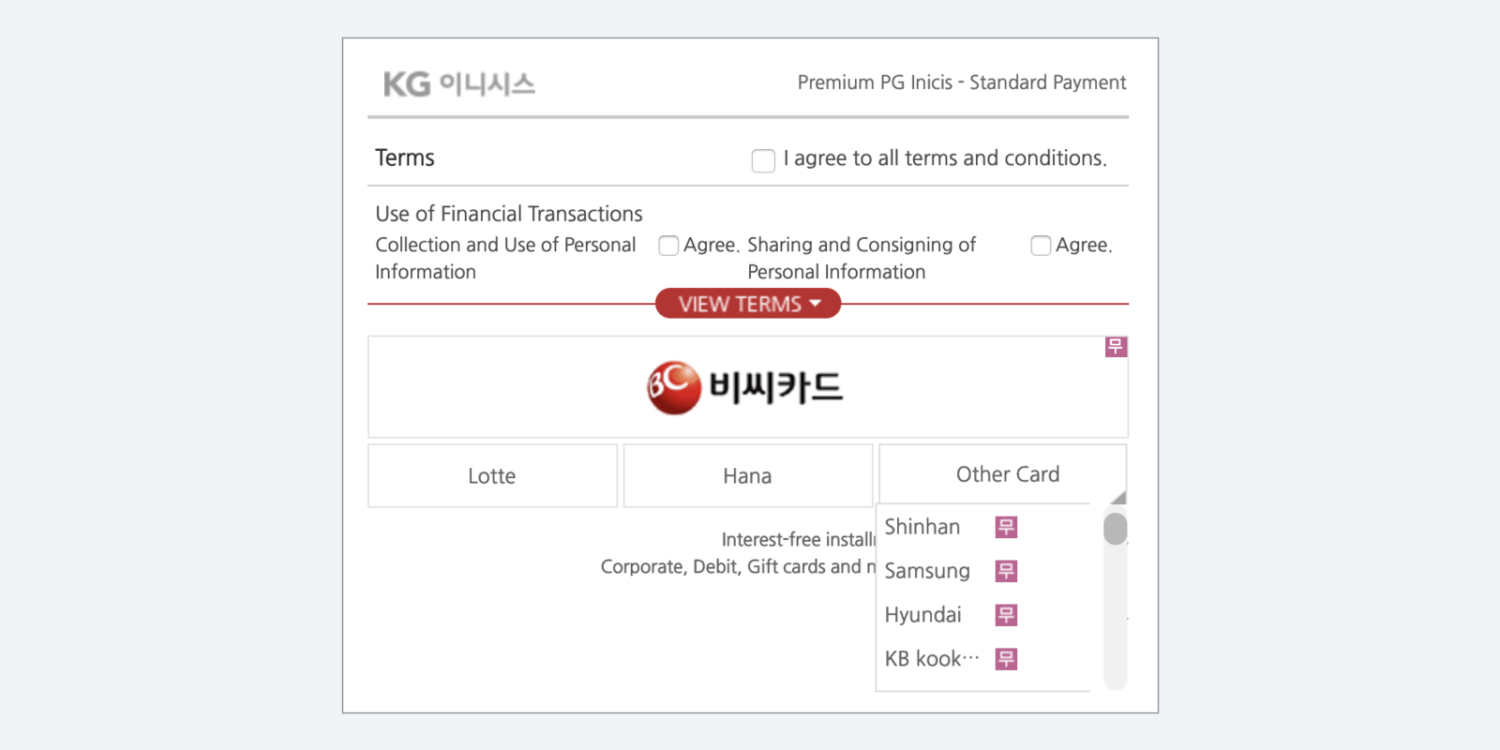Check I agree to all terms and conditions

[763, 161]
